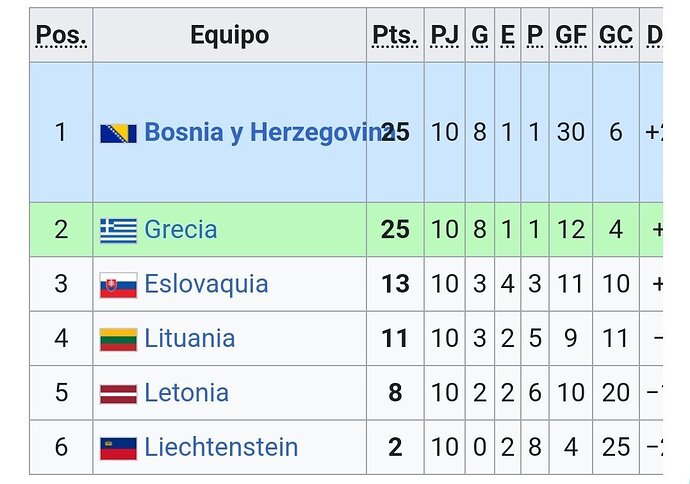690x484 pixels.
Task: Click the GC column header abbreviation
Action: [x=616, y=35]
